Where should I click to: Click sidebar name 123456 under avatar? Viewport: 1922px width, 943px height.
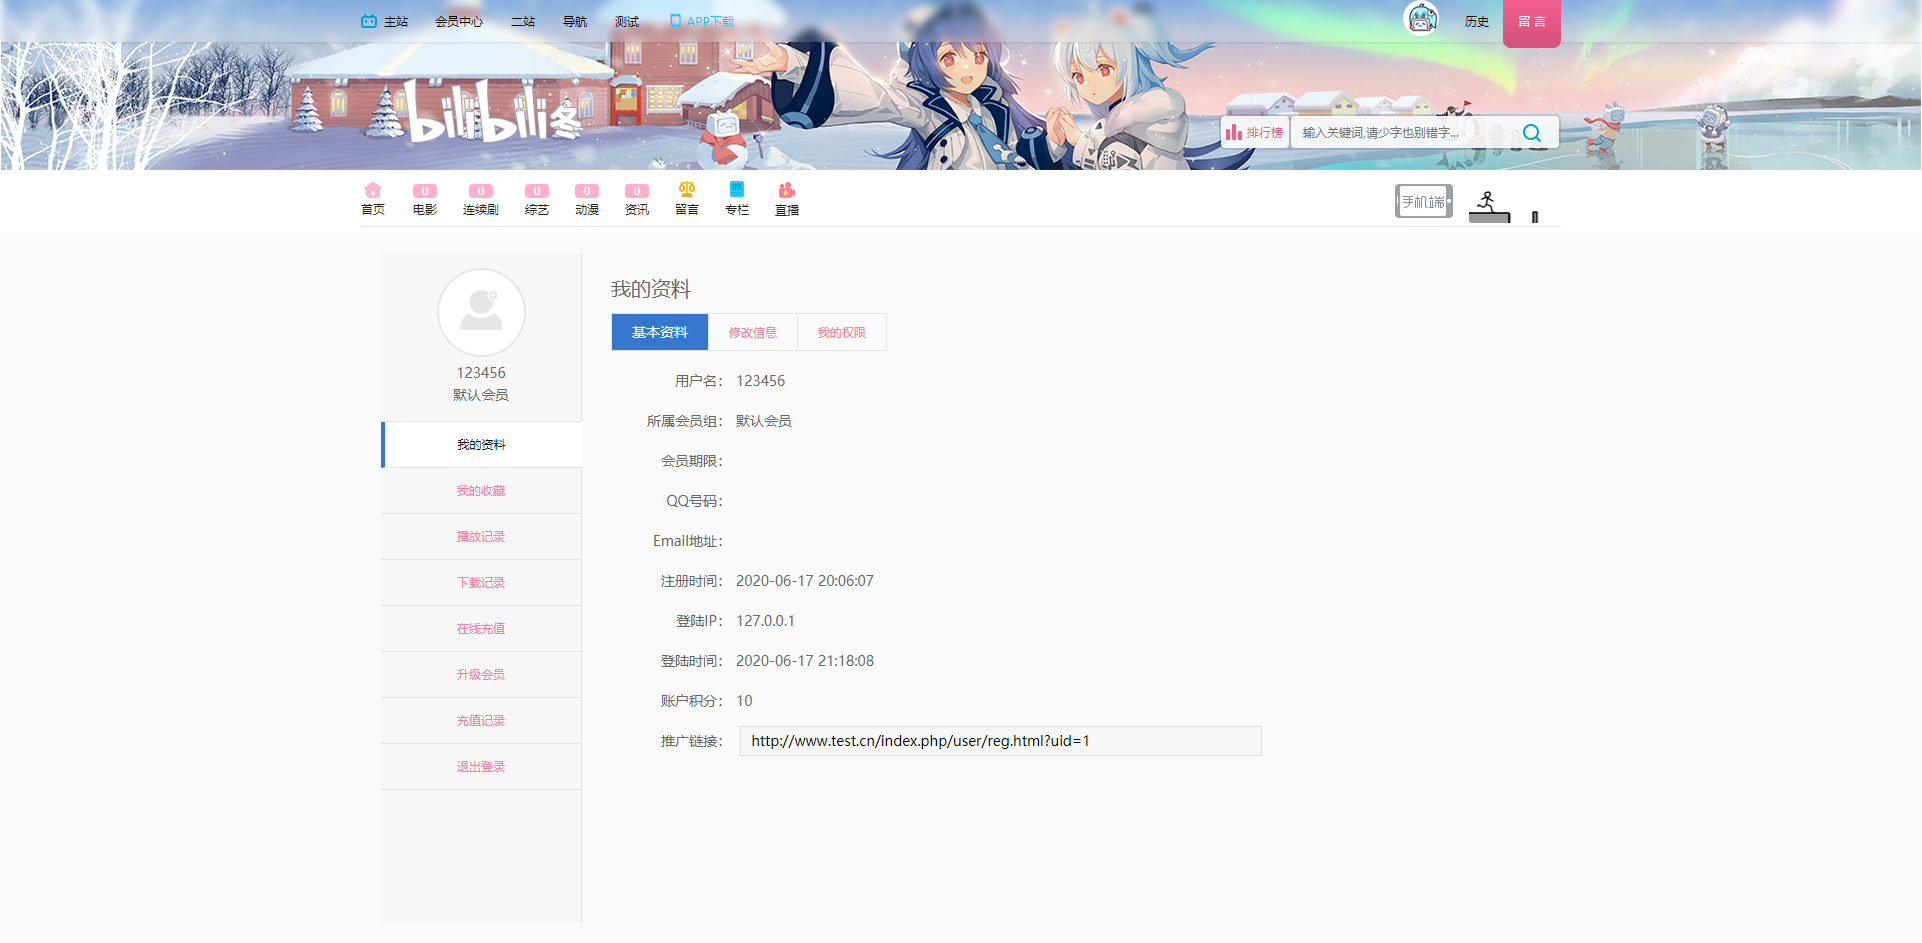tap(481, 373)
